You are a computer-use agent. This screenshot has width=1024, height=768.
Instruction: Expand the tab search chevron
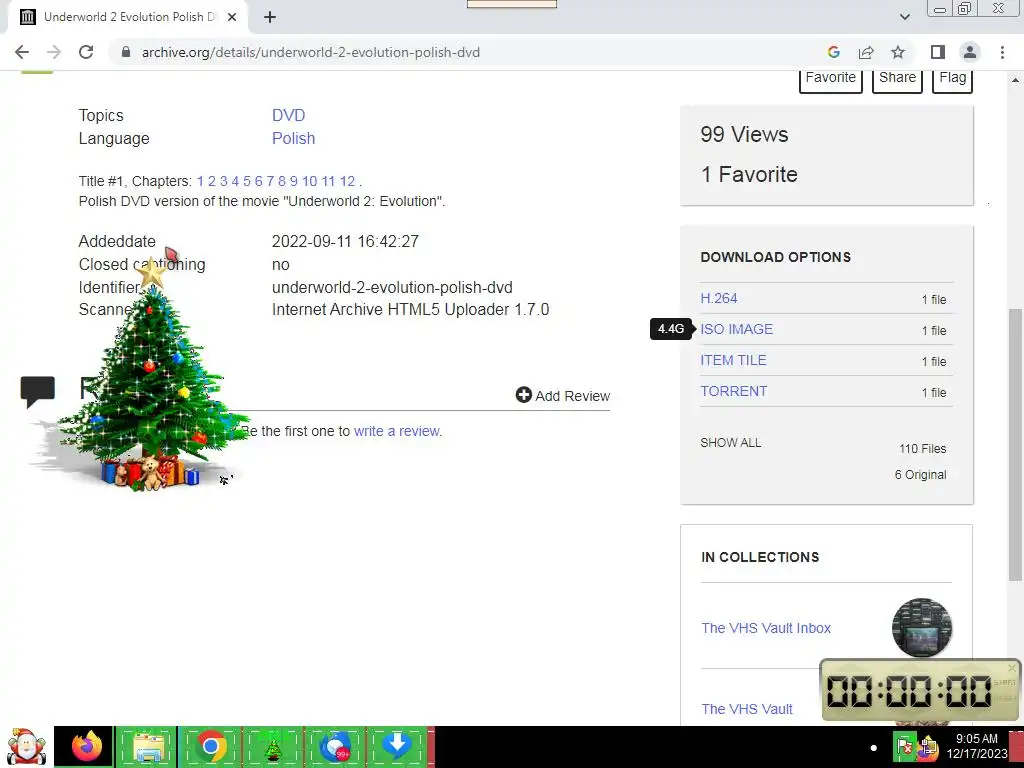pos(904,17)
